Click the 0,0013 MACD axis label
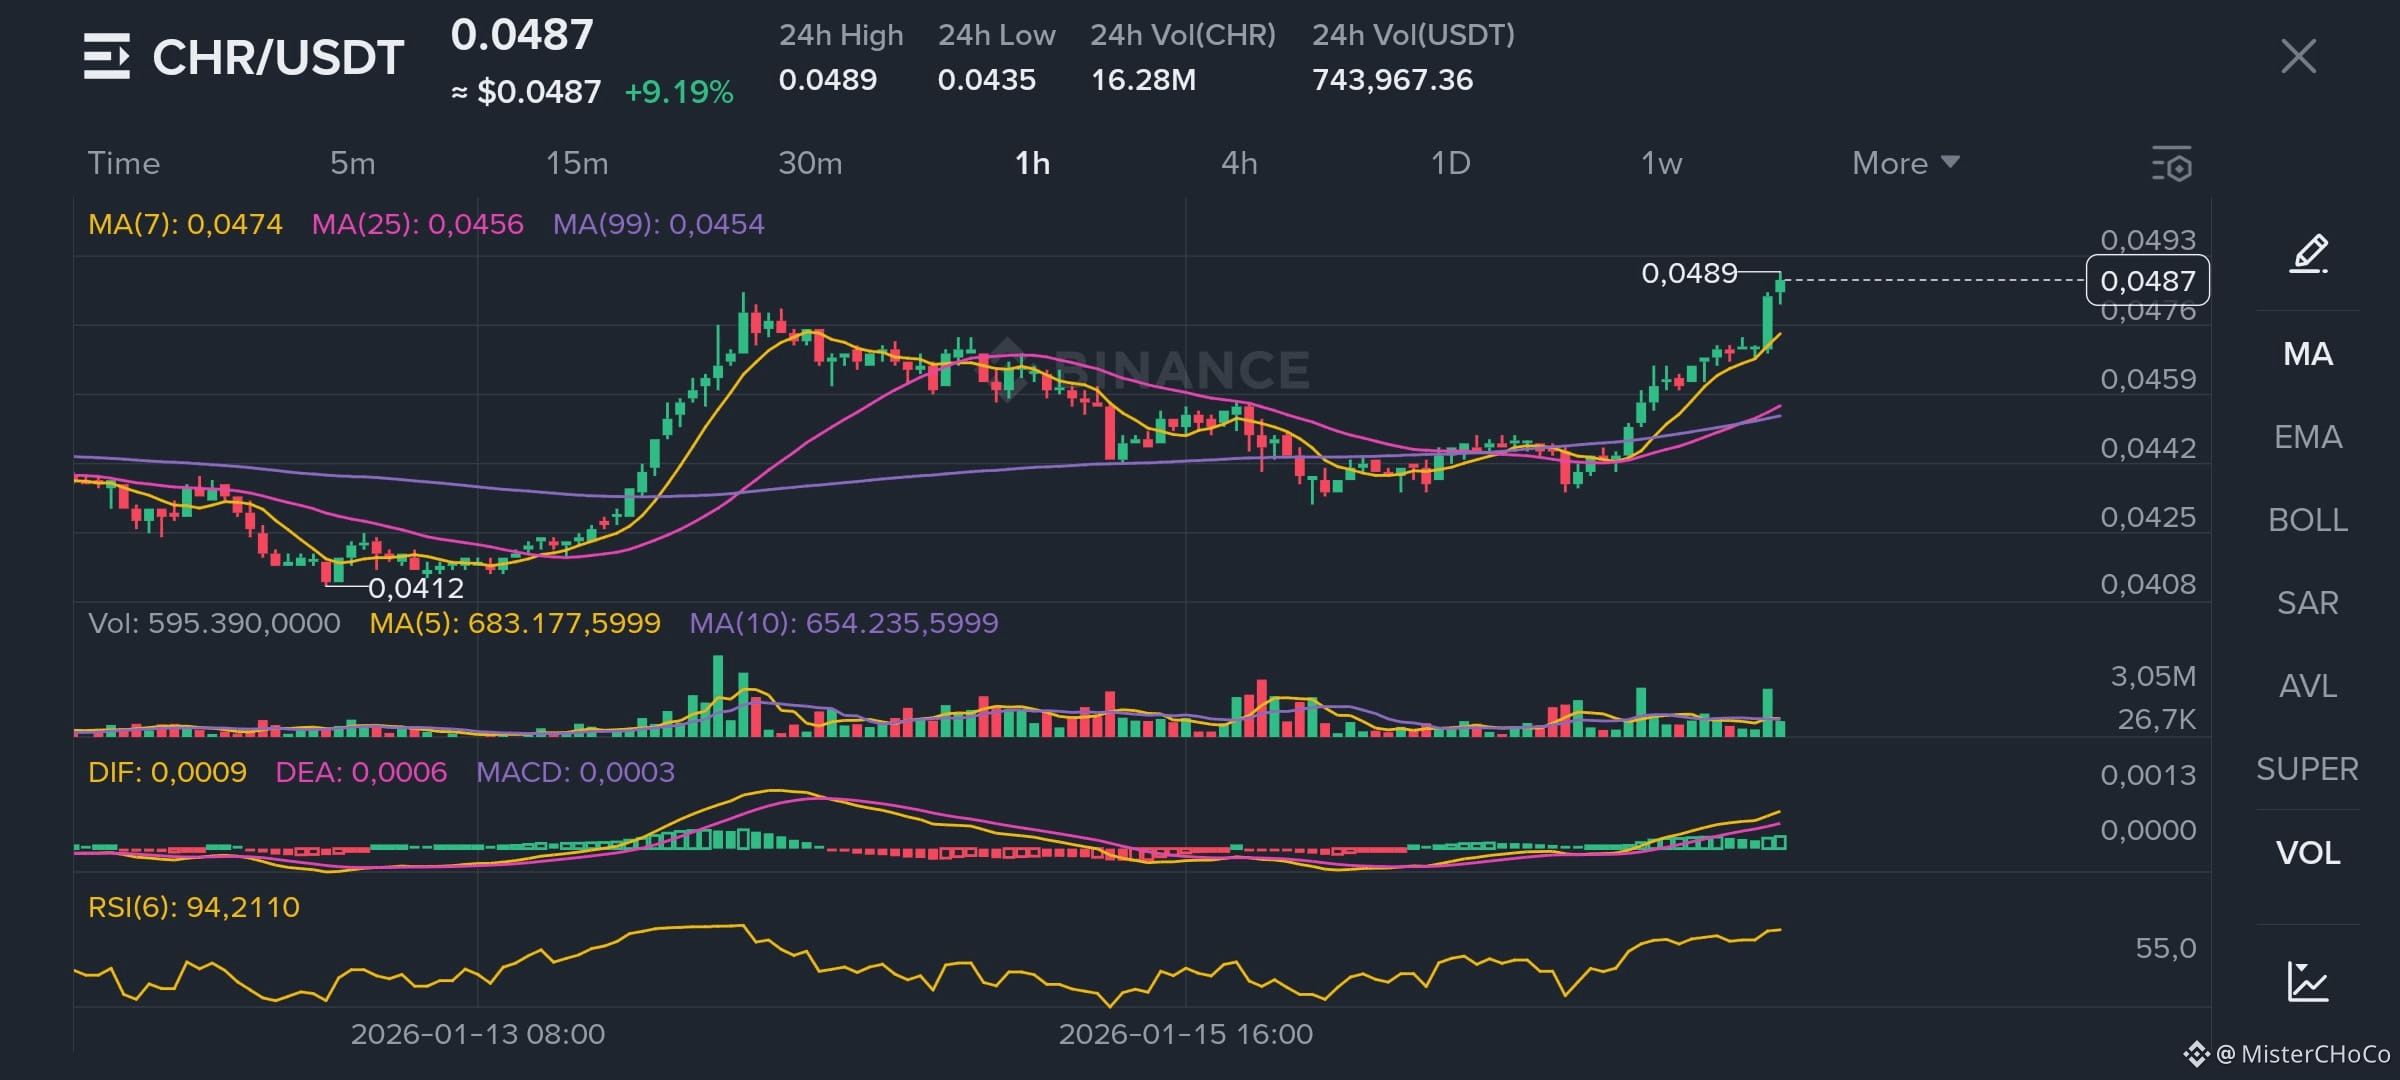Screen dimensions: 2400x1080 (2148, 775)
